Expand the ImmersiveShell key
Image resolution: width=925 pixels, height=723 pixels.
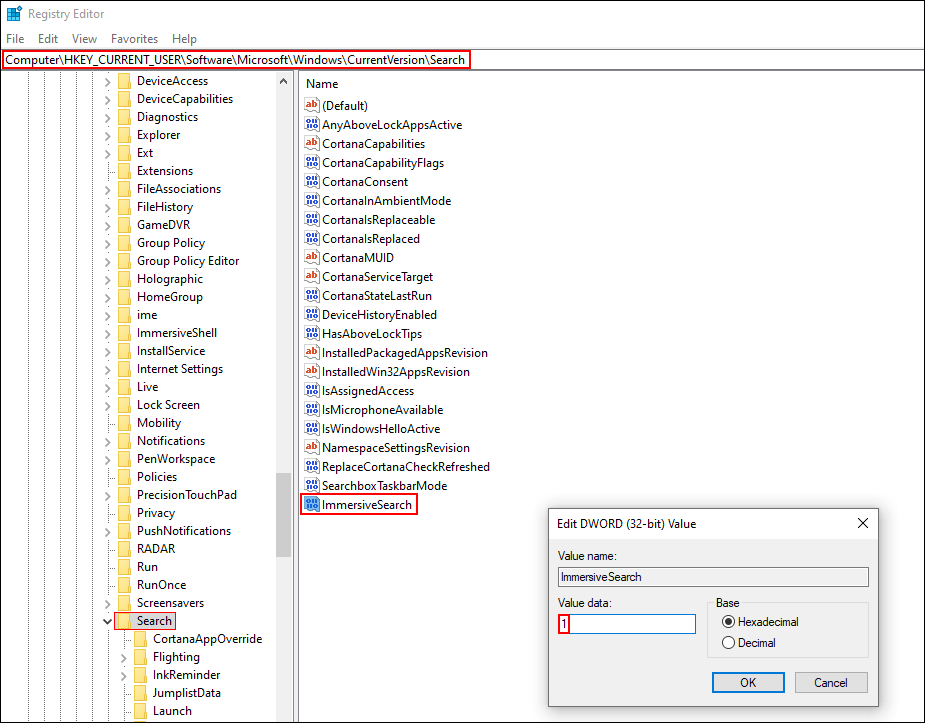click(107, 333)
